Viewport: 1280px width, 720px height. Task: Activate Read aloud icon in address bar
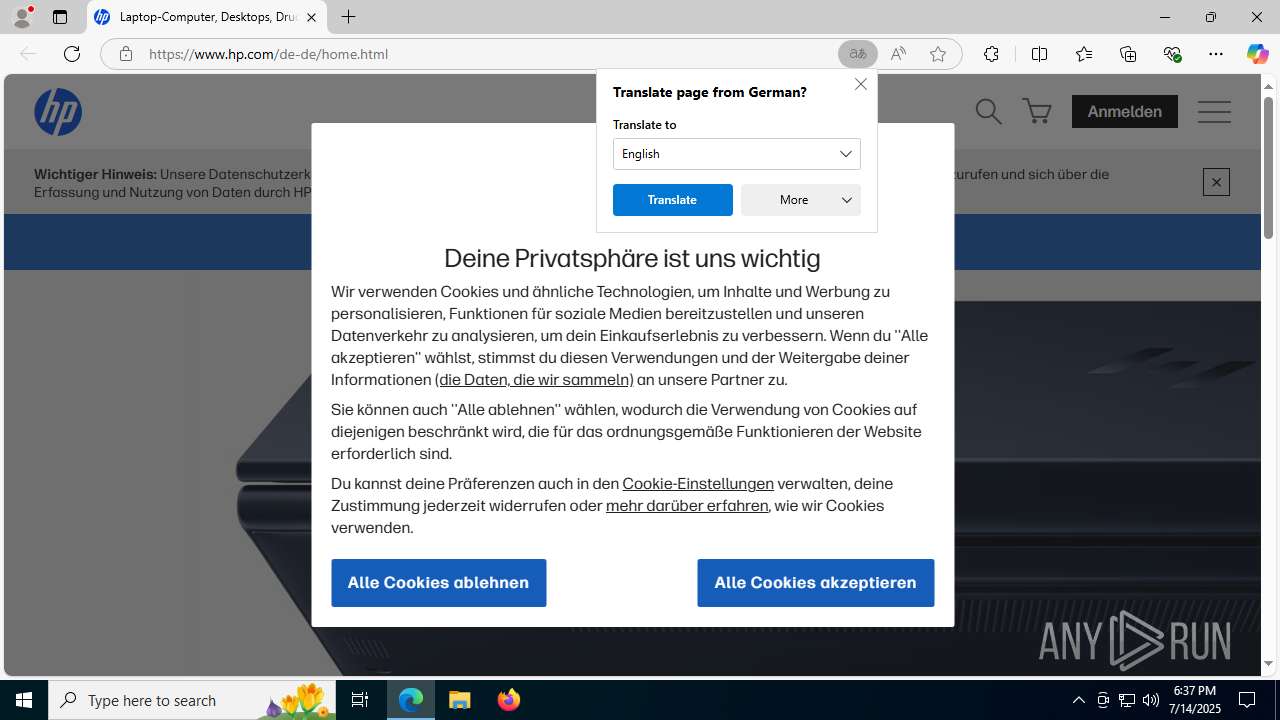coord(898,54)
